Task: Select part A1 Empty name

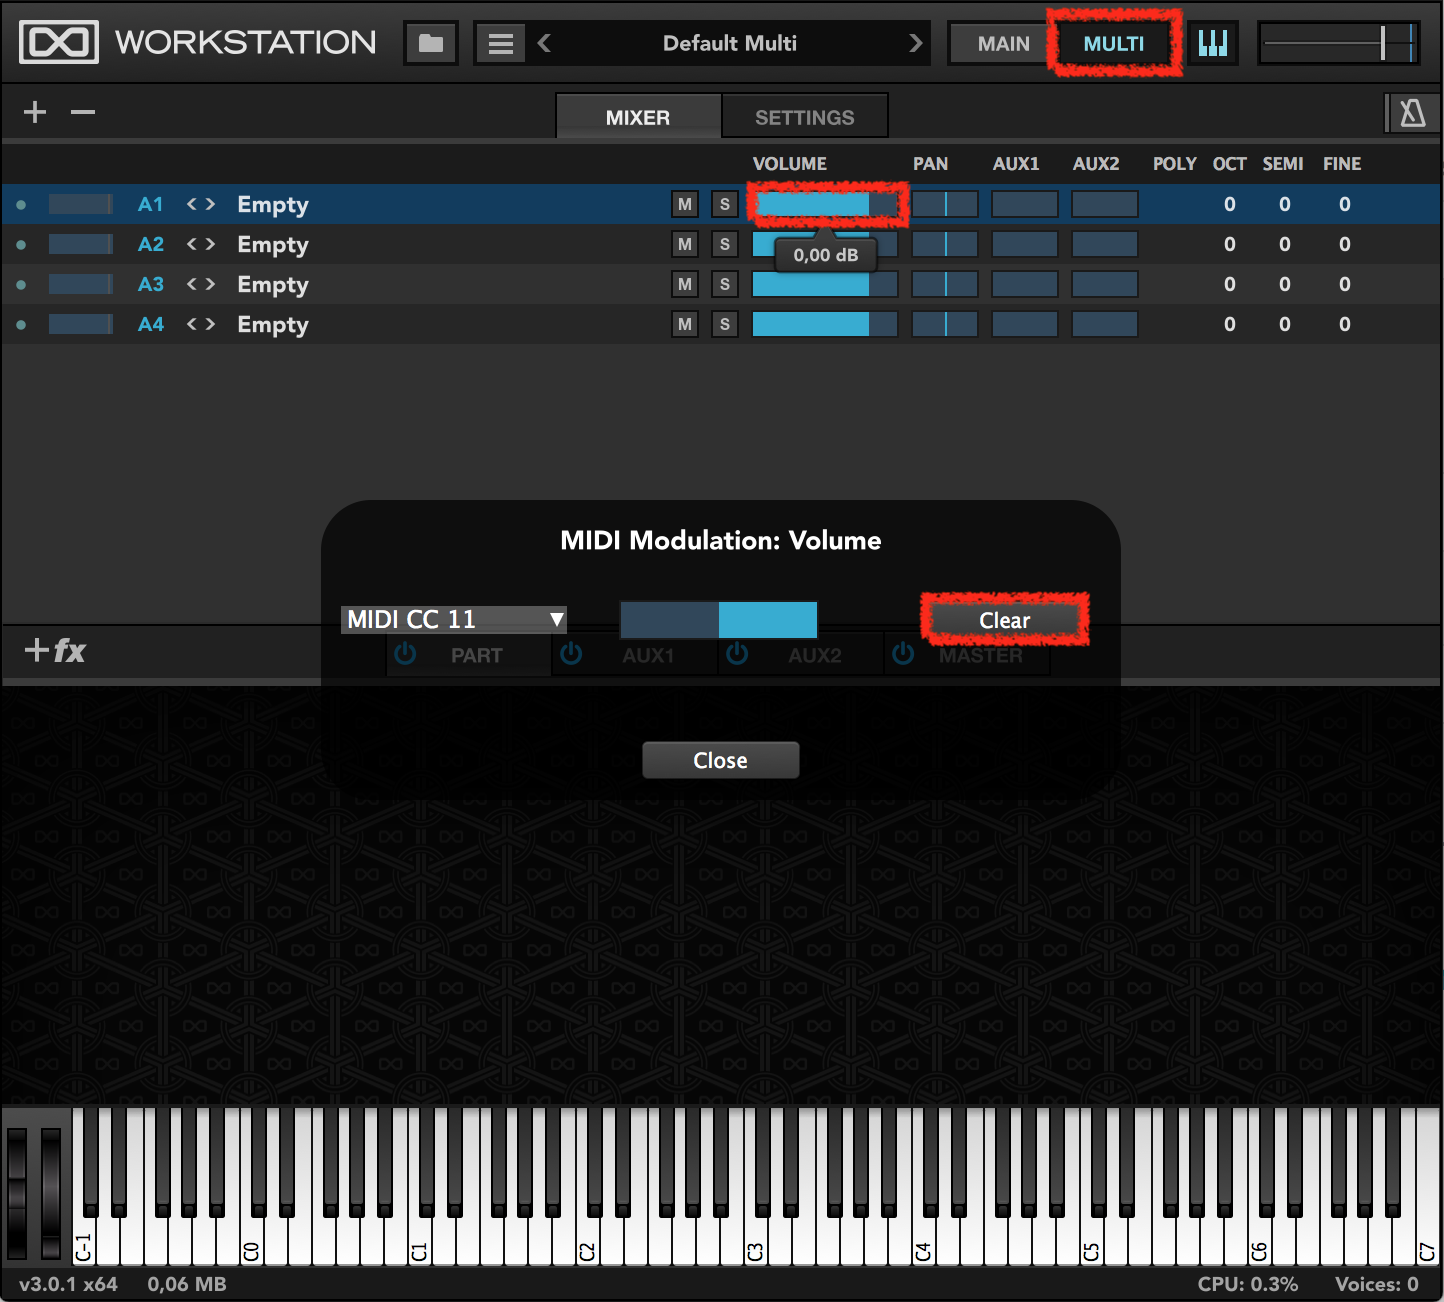Action: coord(273,205)
